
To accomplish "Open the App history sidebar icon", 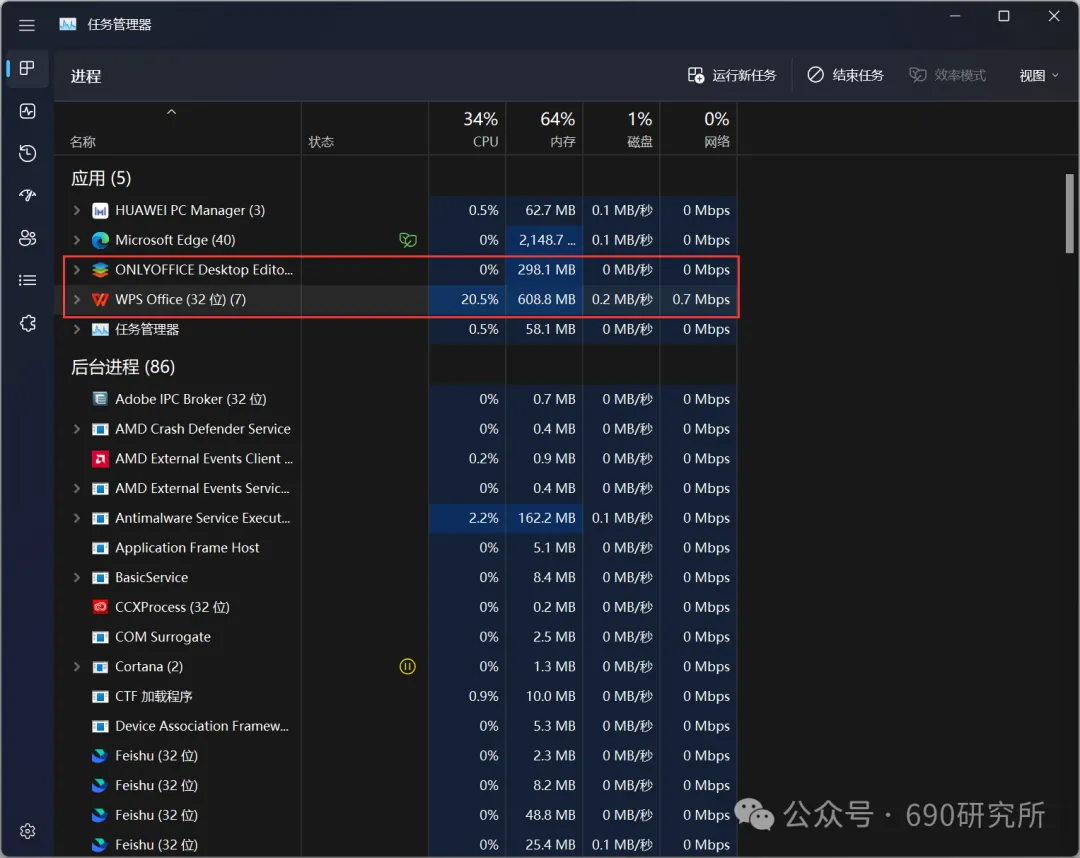I will (x=27, y=153).
